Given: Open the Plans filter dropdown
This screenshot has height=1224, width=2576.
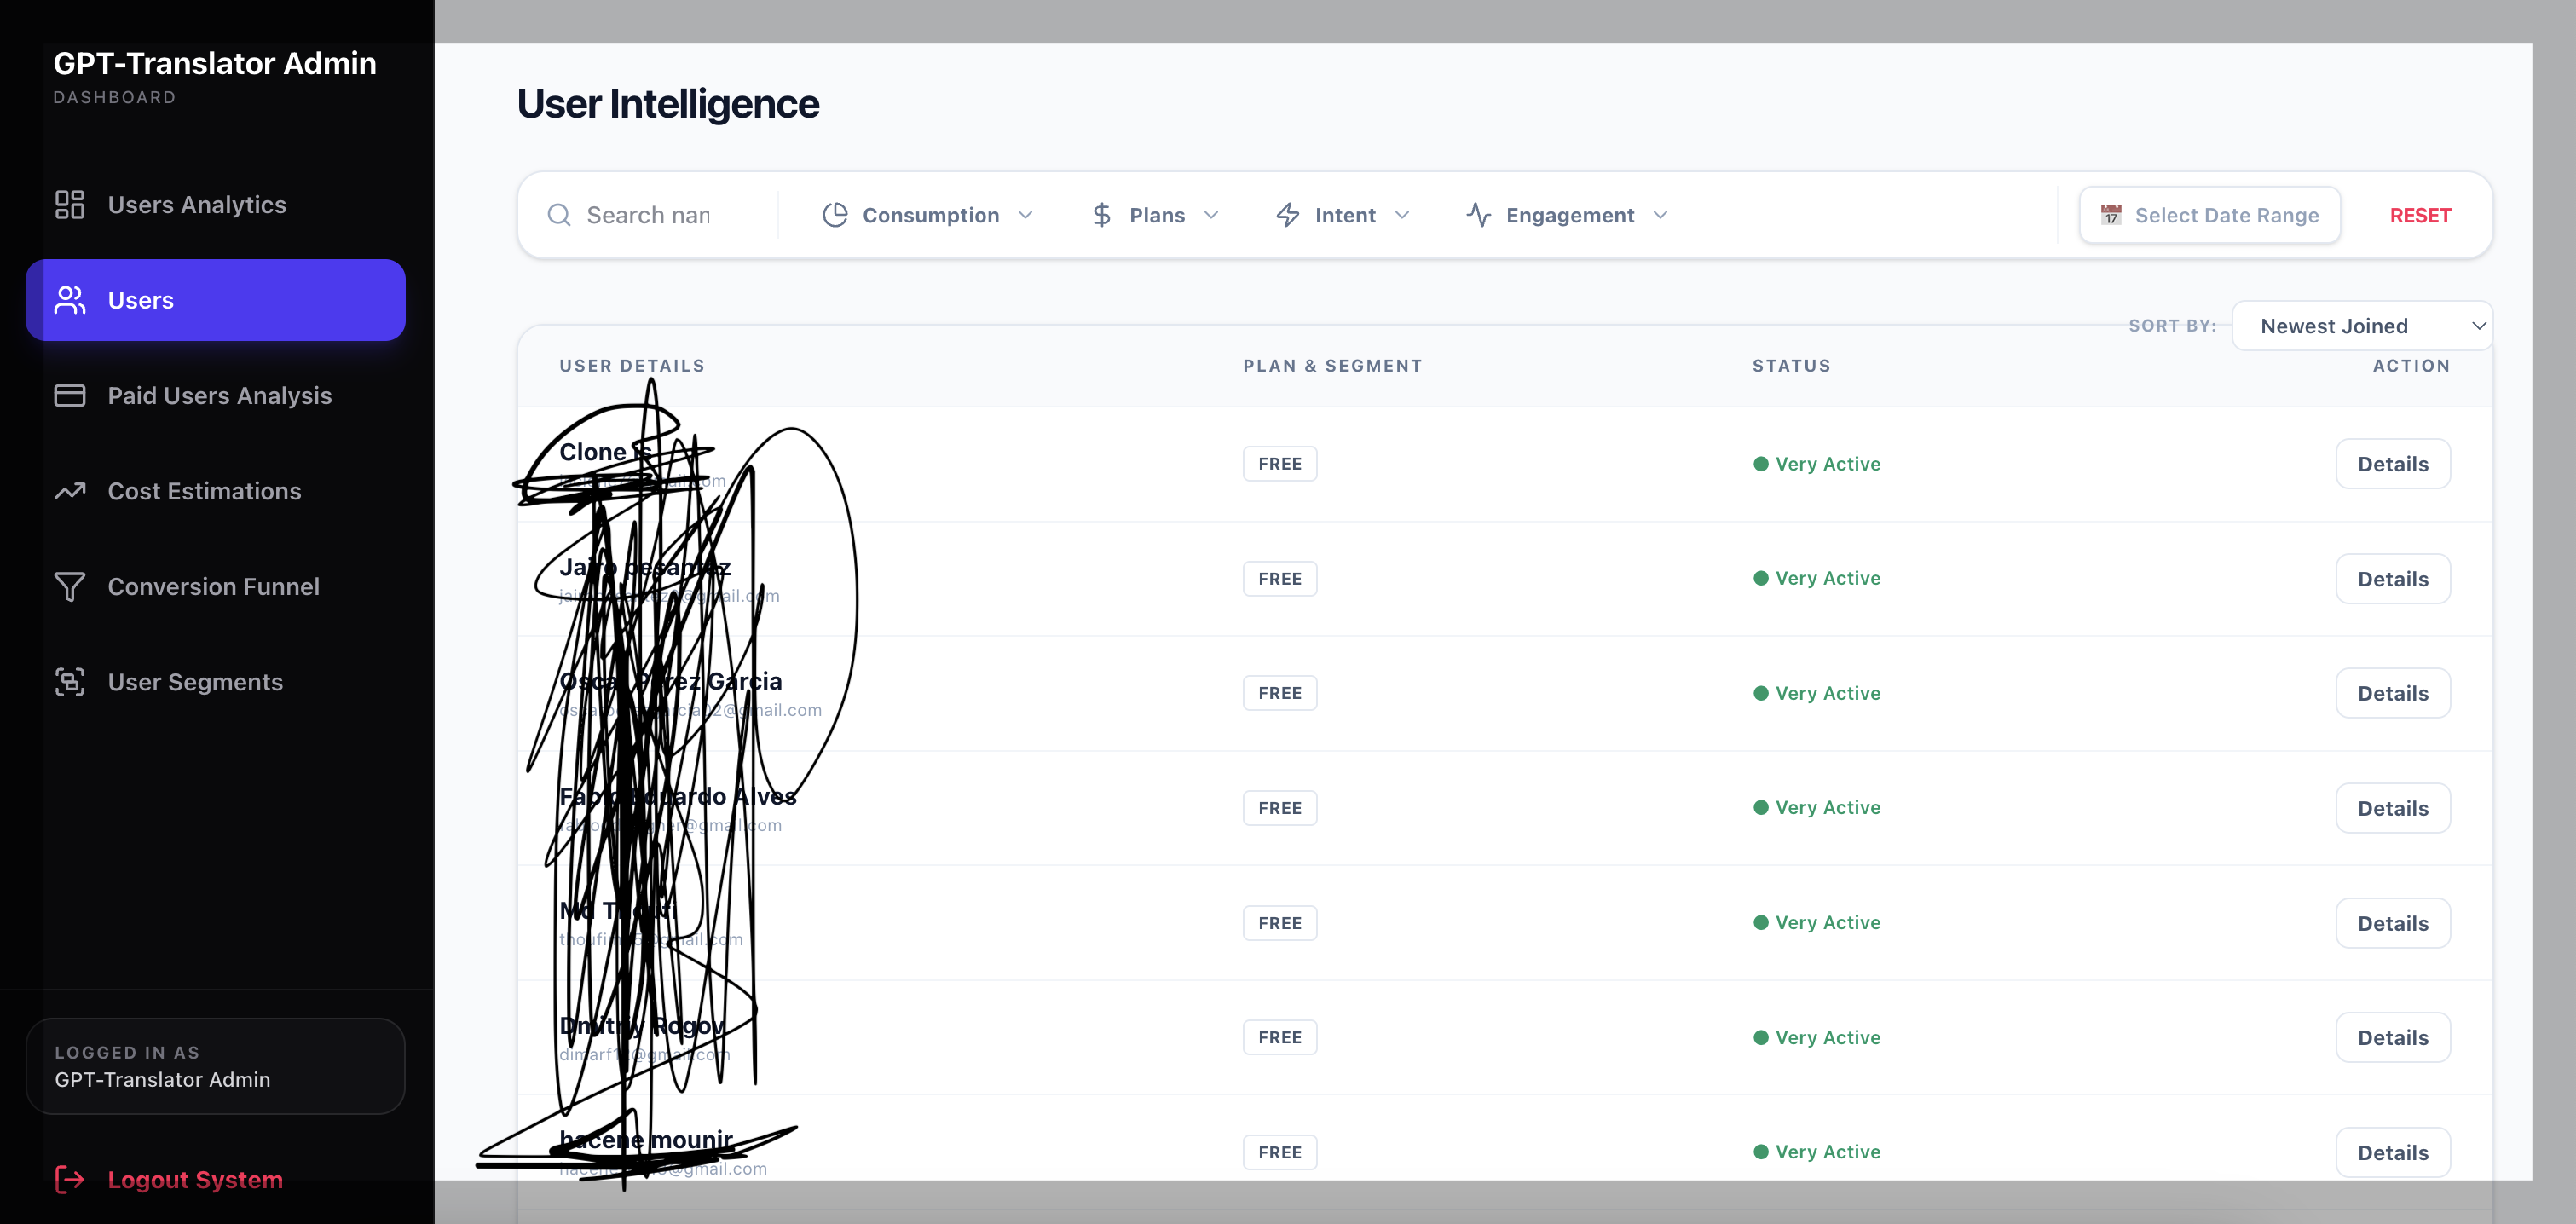Looking at the screenshot, I should pyautogui.click(x=1155, y=215).
